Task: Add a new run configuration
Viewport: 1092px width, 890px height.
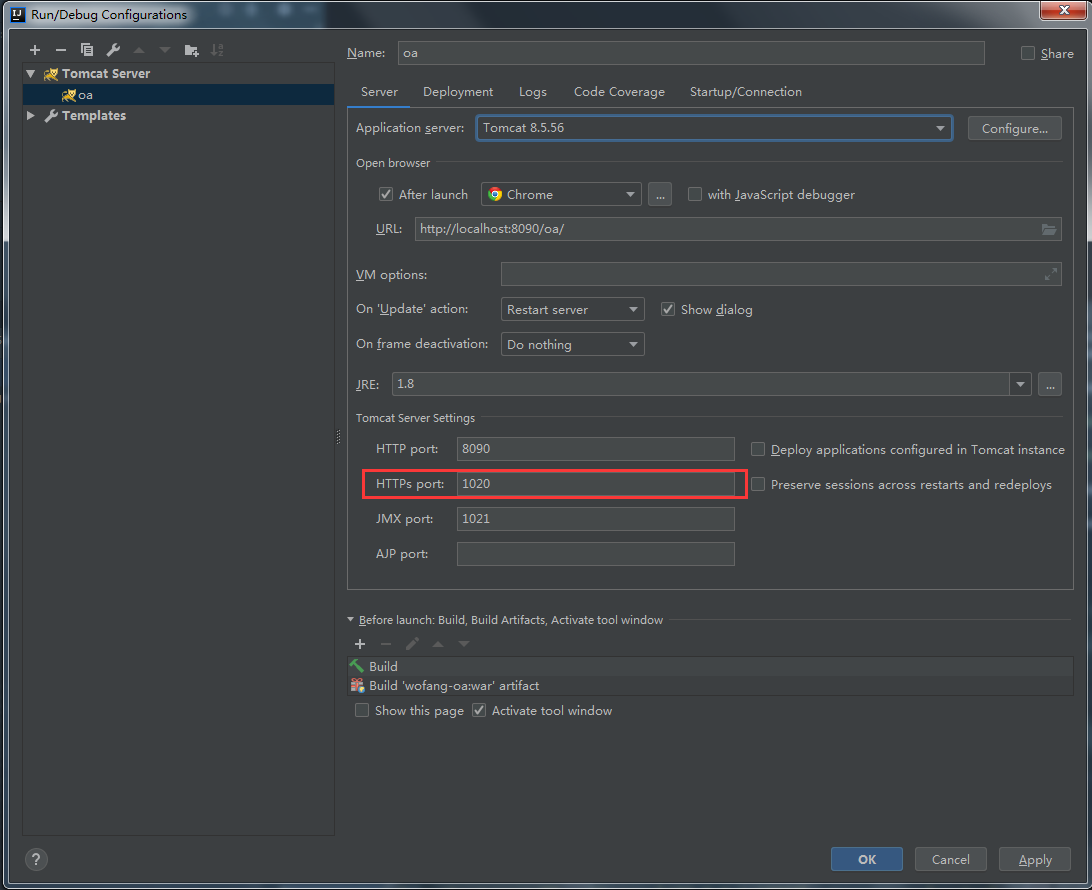Action: click(x=34, y=49)
